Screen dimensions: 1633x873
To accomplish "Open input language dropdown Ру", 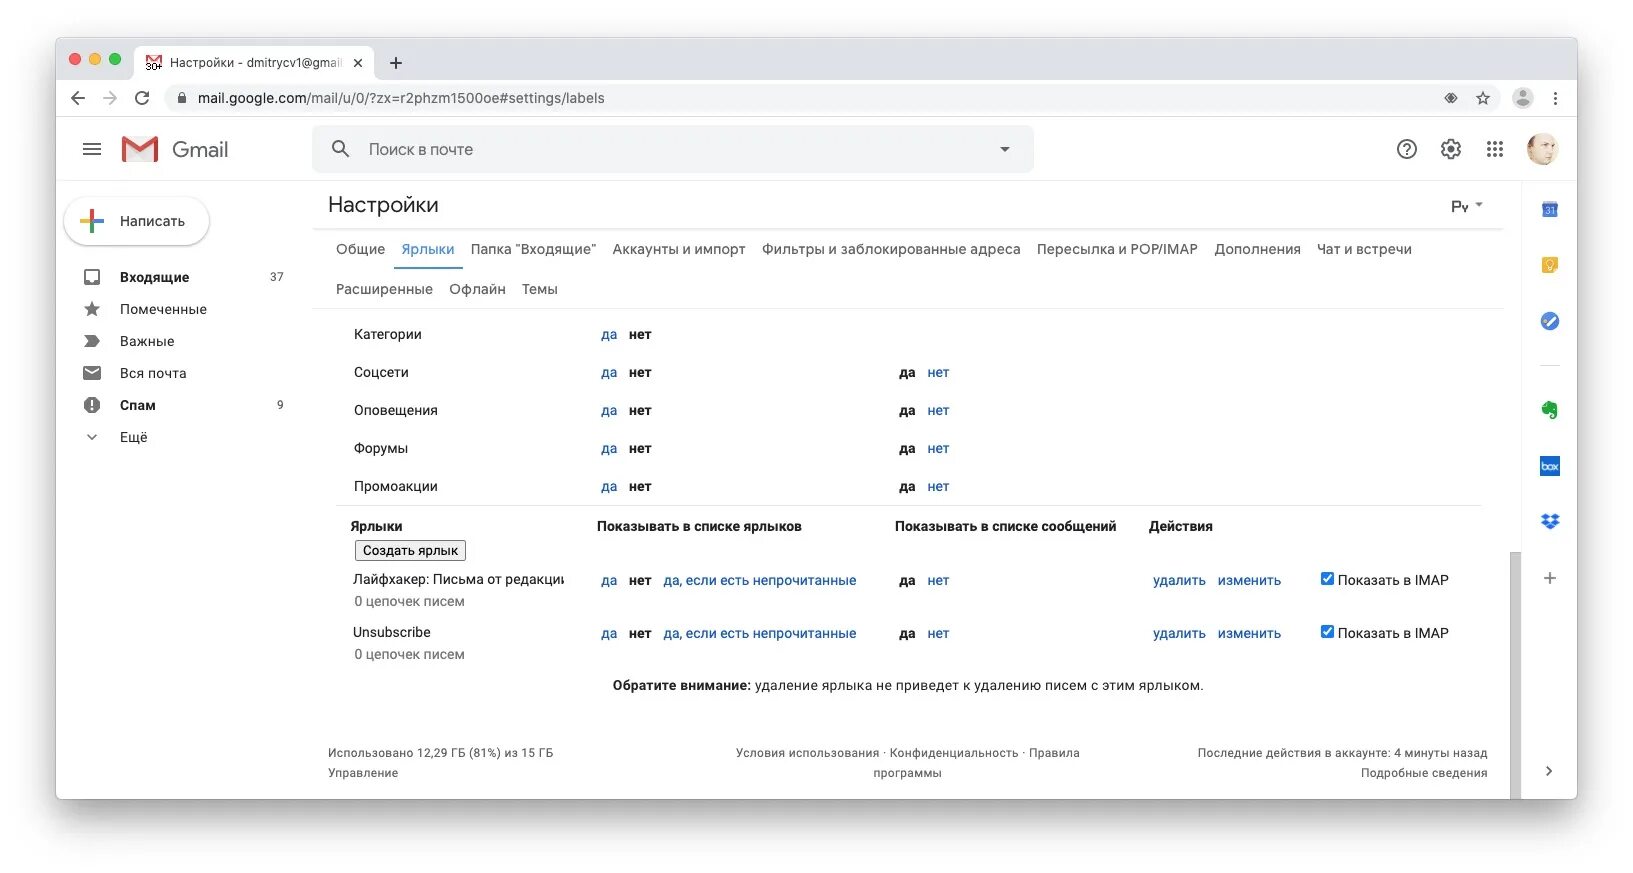I will coord(1467,206).
